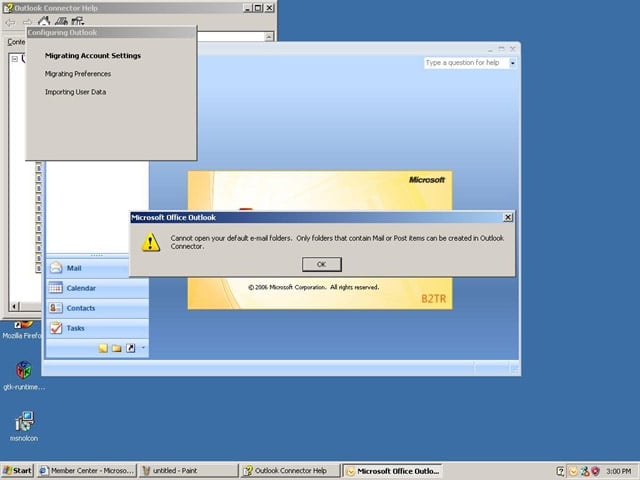640x480 pixels.
Task: Close the Outlook Connector Help window
Action: (x=269, y=8)
